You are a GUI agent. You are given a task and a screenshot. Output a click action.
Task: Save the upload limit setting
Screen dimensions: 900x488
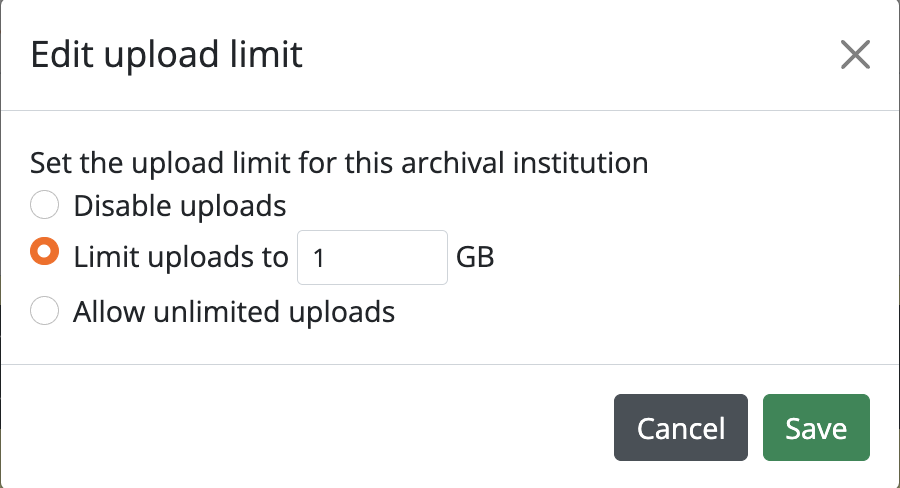point(816,429)
